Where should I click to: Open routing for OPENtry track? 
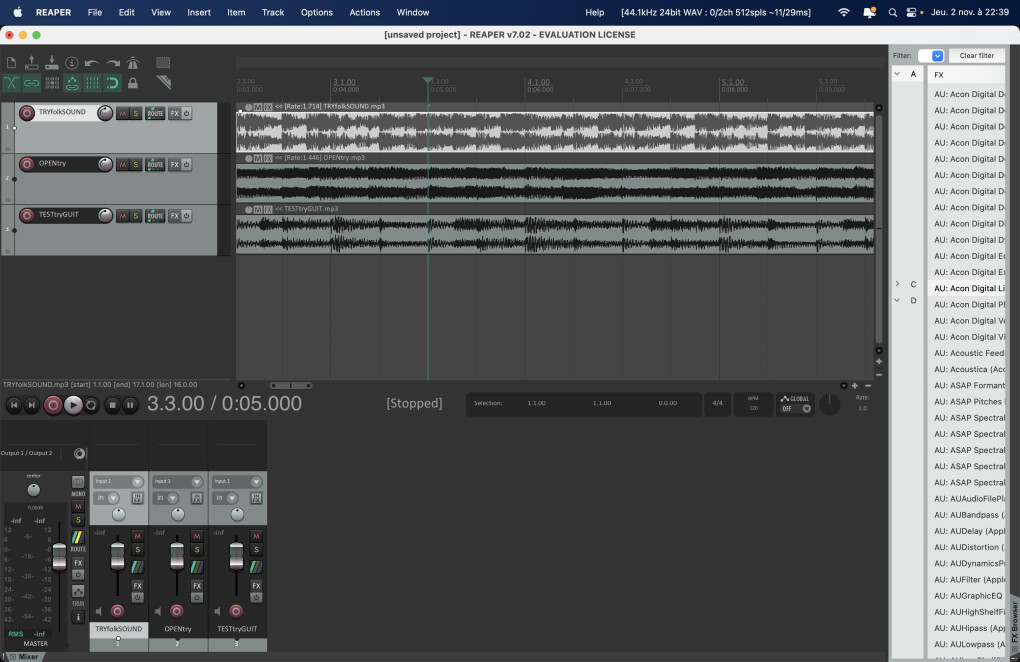[x=155, y=165]
